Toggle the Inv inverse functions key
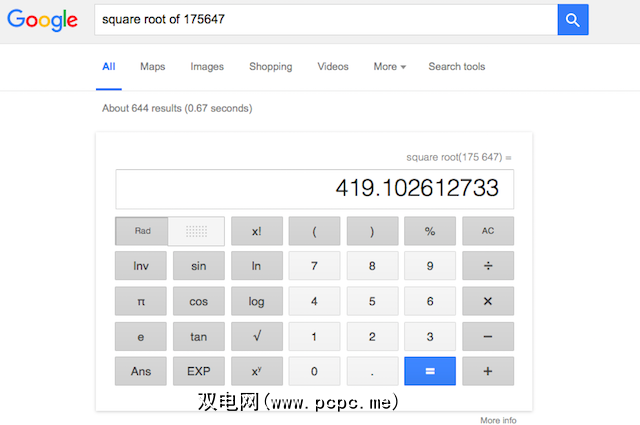The height and width of the screenshot is (425, 640). pyautogui.click(x=141, y=266)
